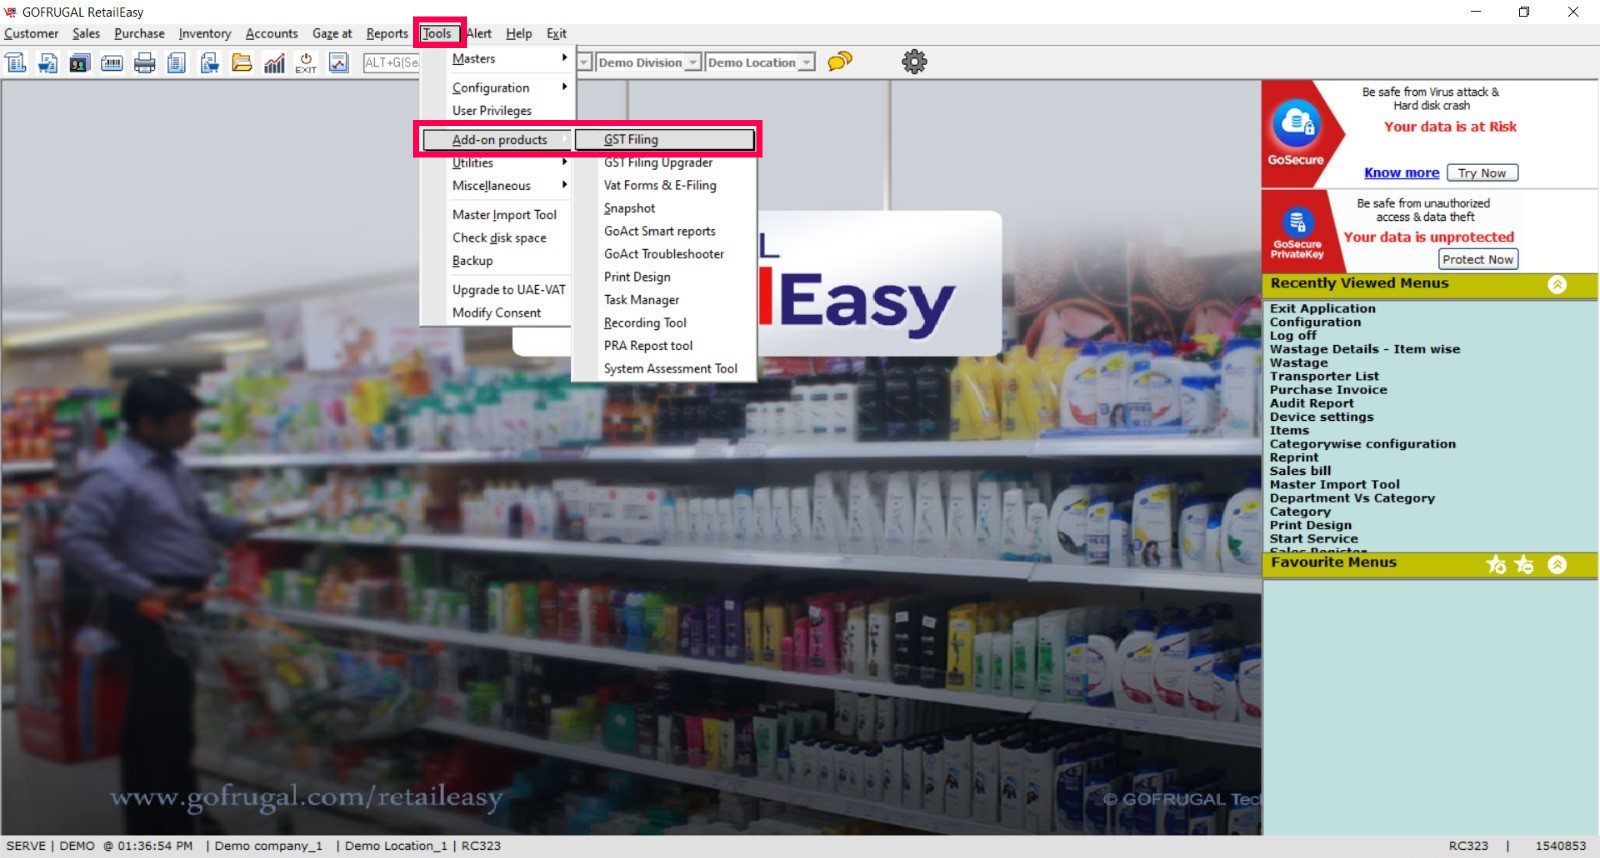Viewport: 1600px width, 858px height.
Task: Click the GoSecure PrivateKey database lock icon
Action: pyautogui.click(x=1297, y=222)
